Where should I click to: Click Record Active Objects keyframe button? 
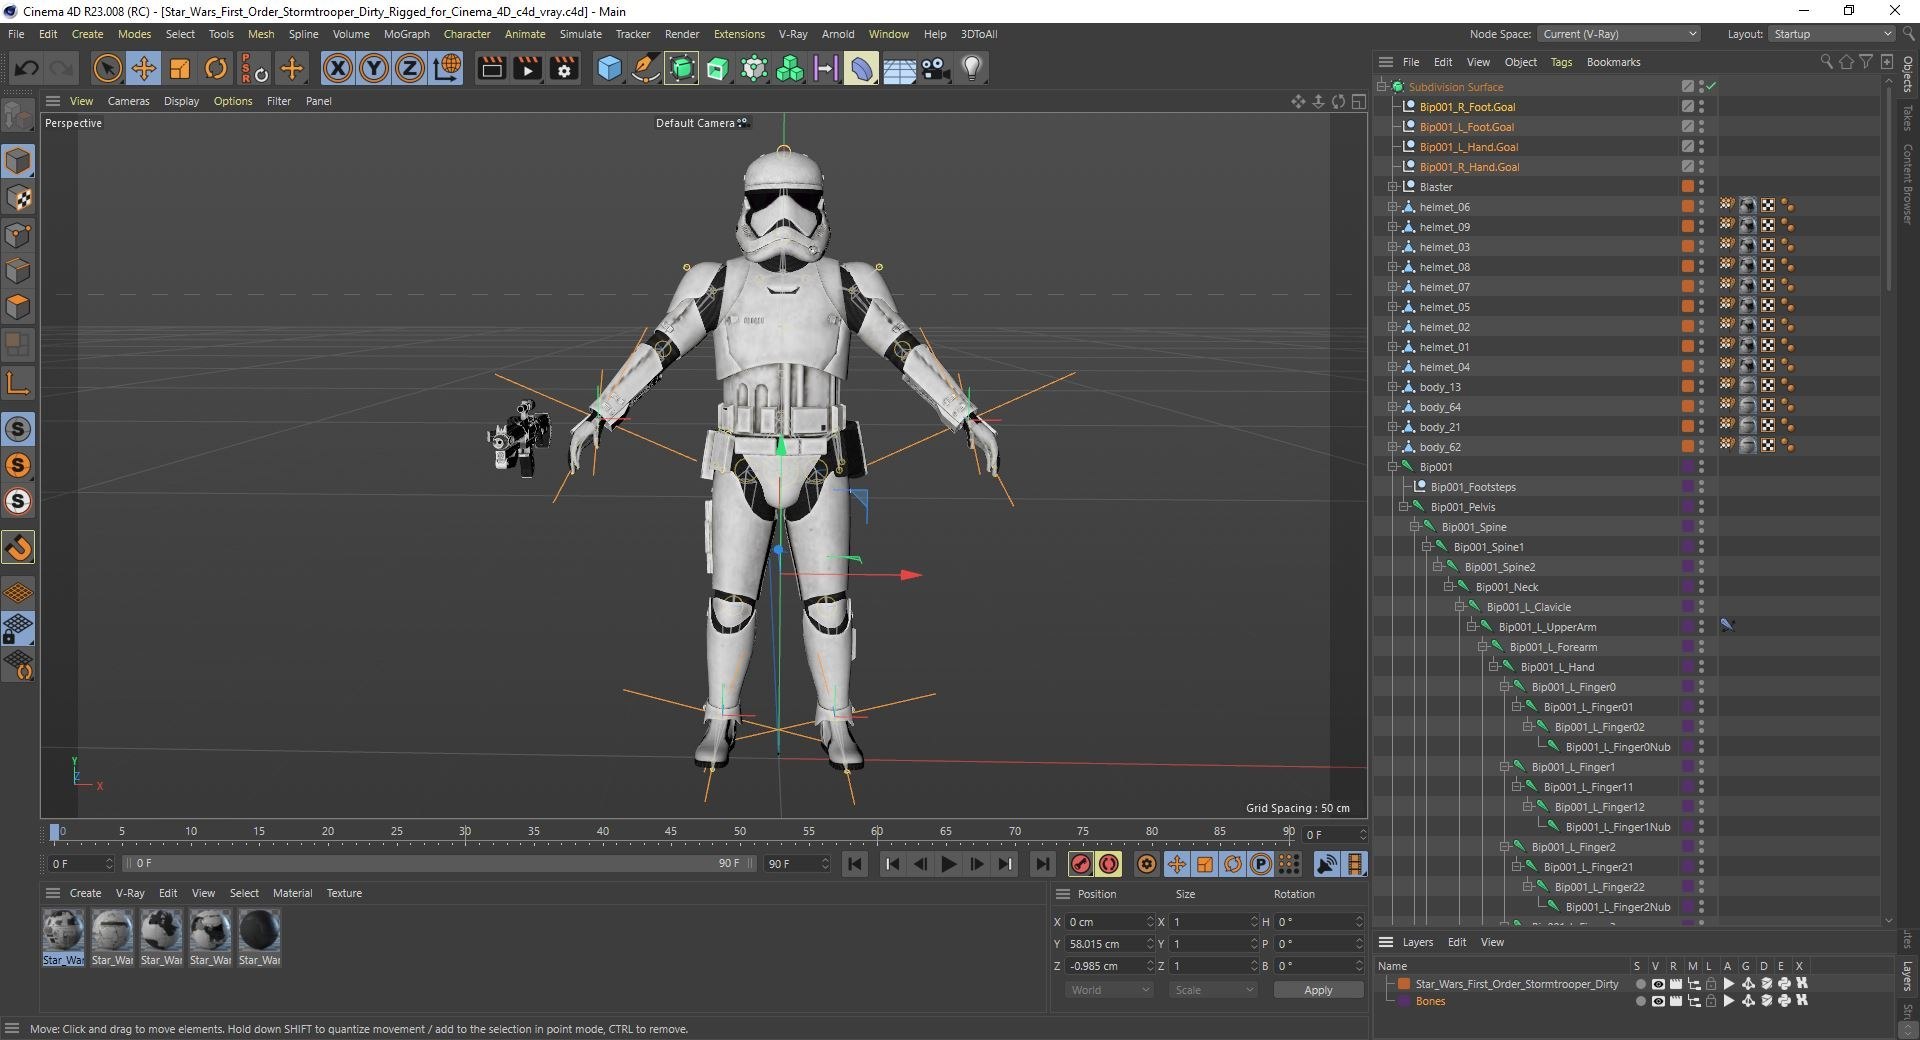coord(1081,864)
